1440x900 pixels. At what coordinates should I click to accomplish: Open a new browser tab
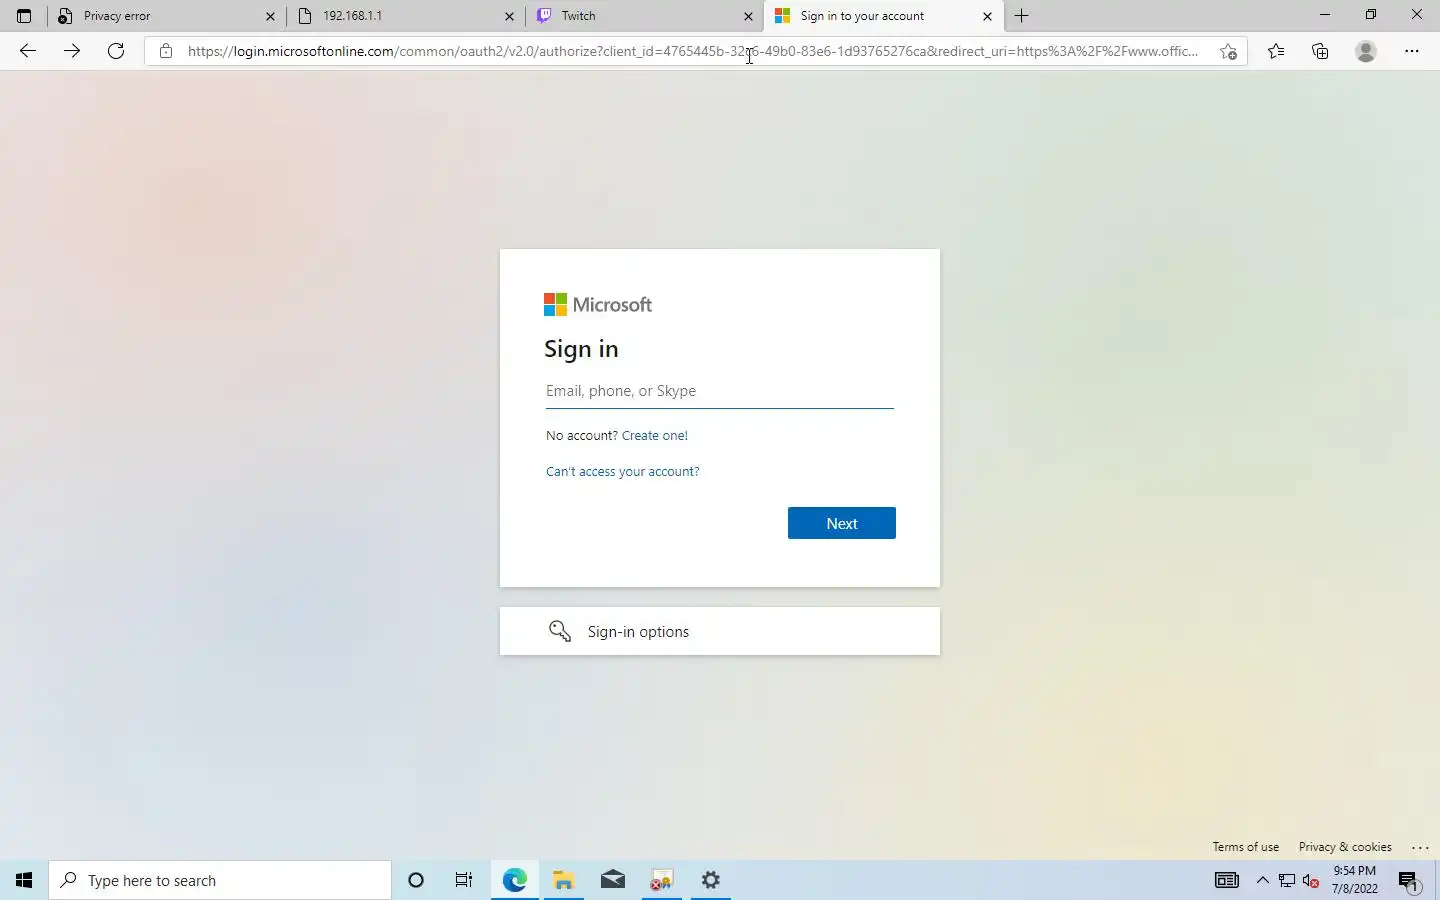click(1021, 16)
